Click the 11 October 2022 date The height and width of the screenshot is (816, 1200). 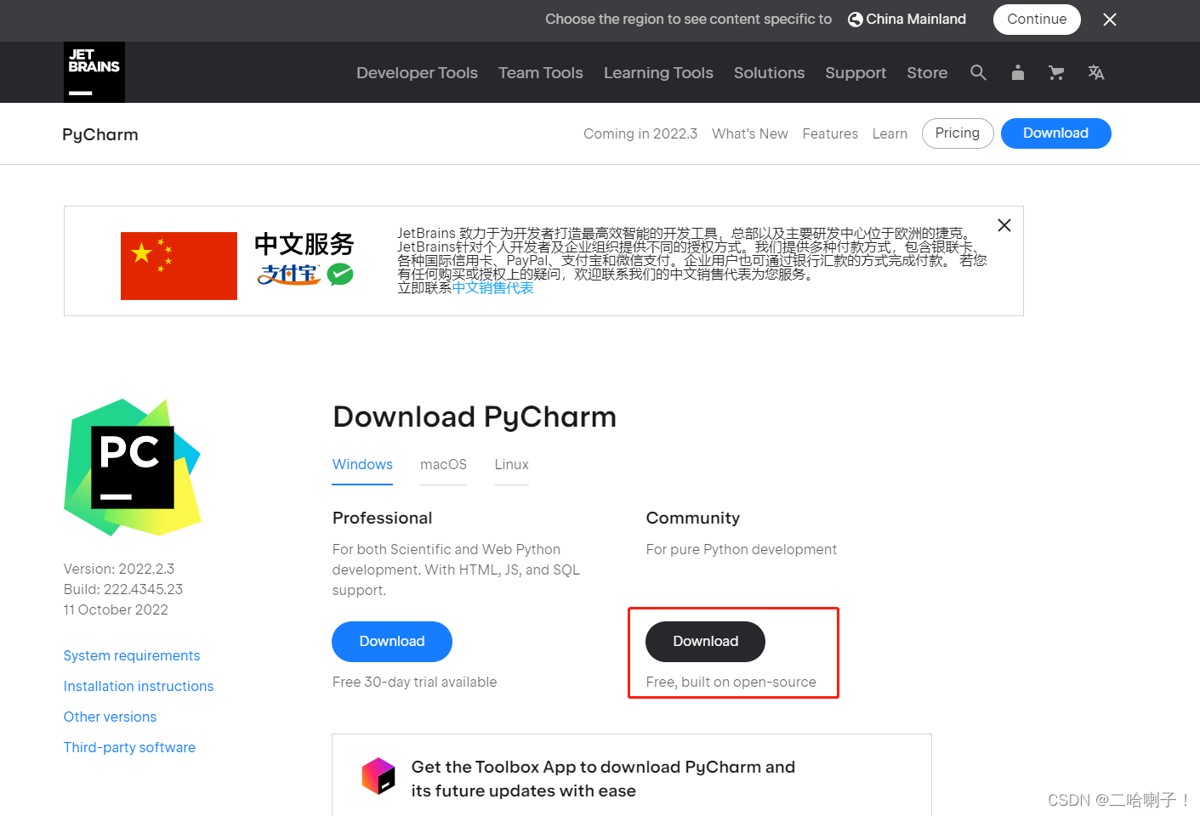116,610
